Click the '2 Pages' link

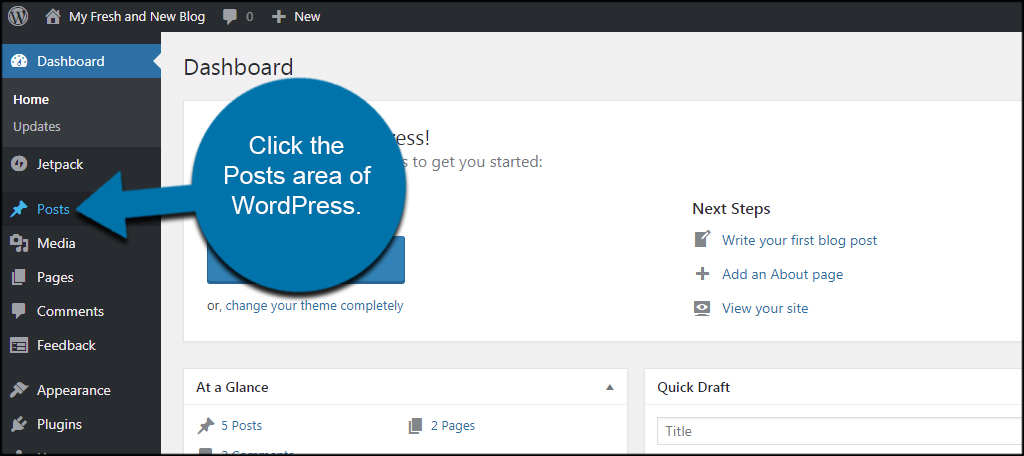(x=453, y=426)
